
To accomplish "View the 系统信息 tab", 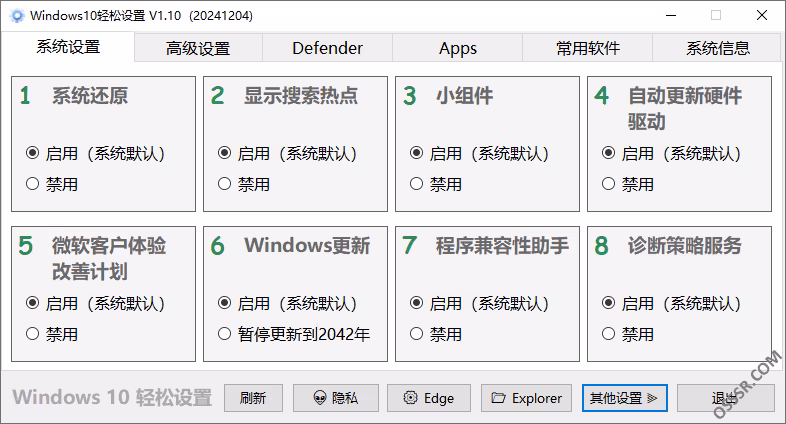I will [x=717, y=48].
